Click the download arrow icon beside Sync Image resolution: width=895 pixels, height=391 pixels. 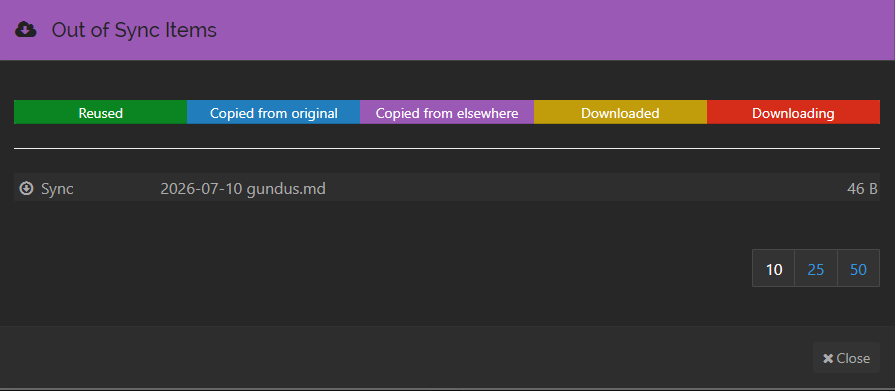coord(26,188)
